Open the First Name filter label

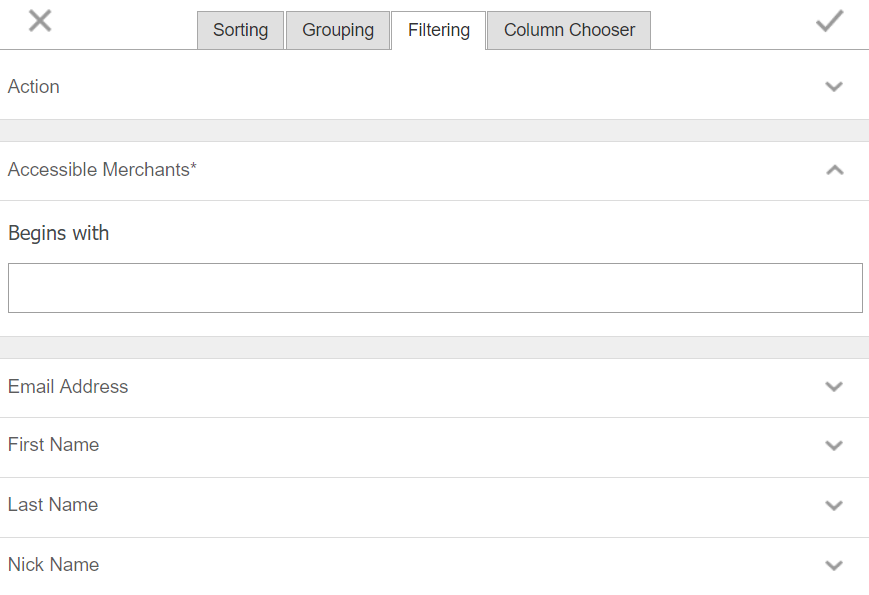click(x=53, y=445)
